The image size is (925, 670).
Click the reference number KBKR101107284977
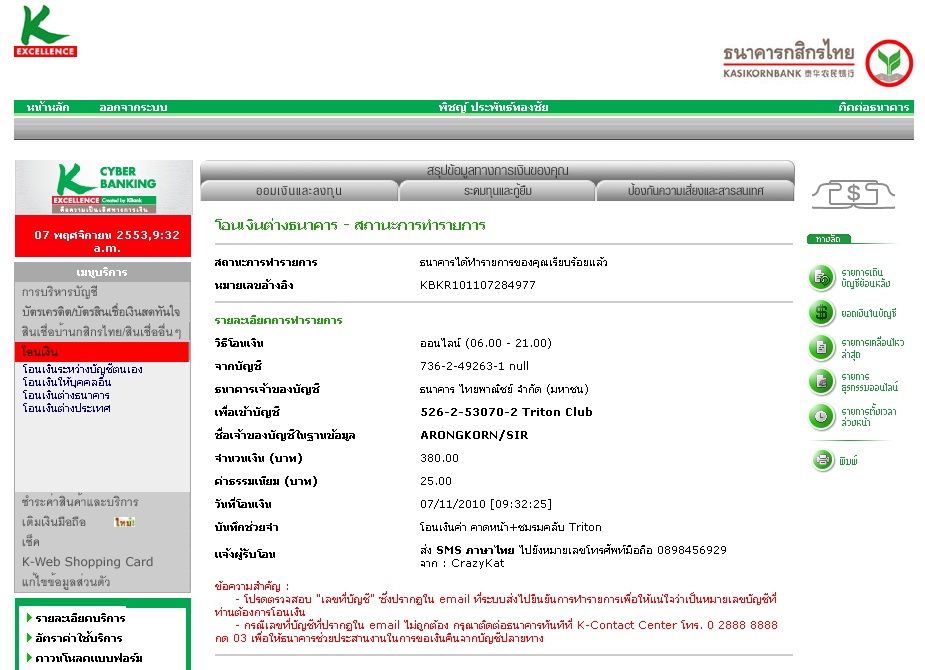[478, 285]
